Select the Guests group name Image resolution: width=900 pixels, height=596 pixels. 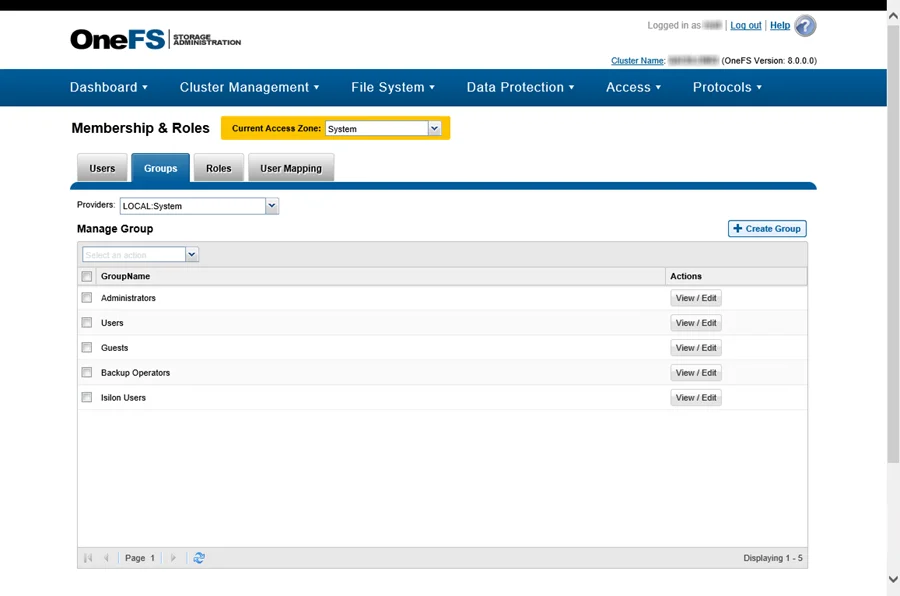[114, 348]
